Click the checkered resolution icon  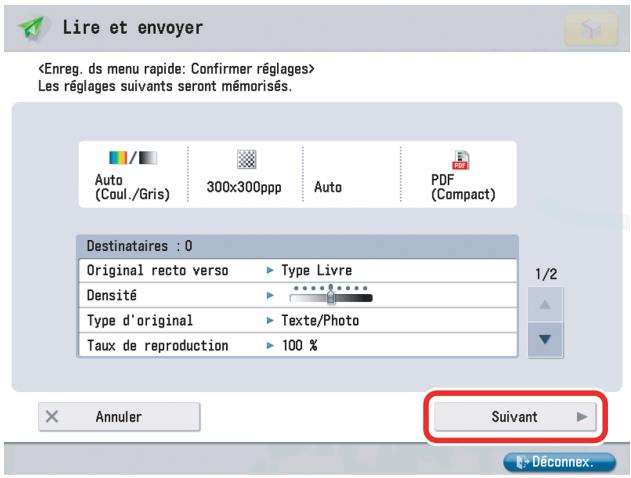tap(246, 159)
